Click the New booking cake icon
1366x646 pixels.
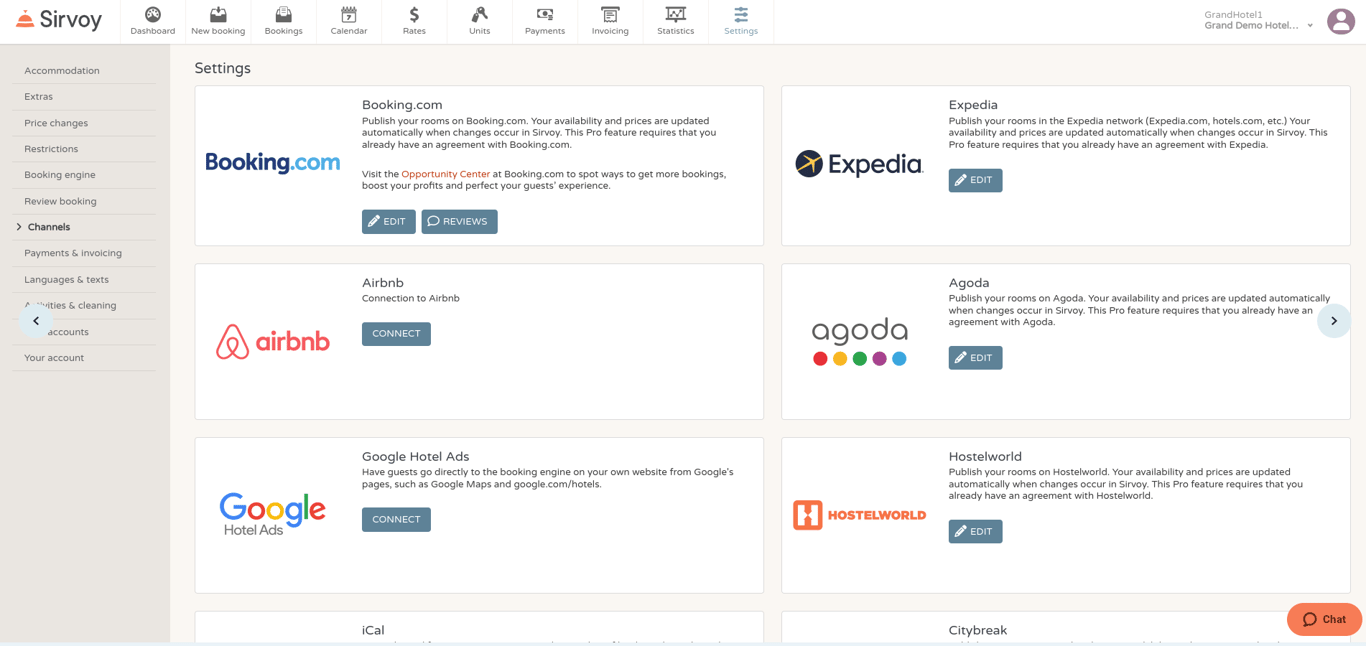pyautogui.click(x=218, y=21)
